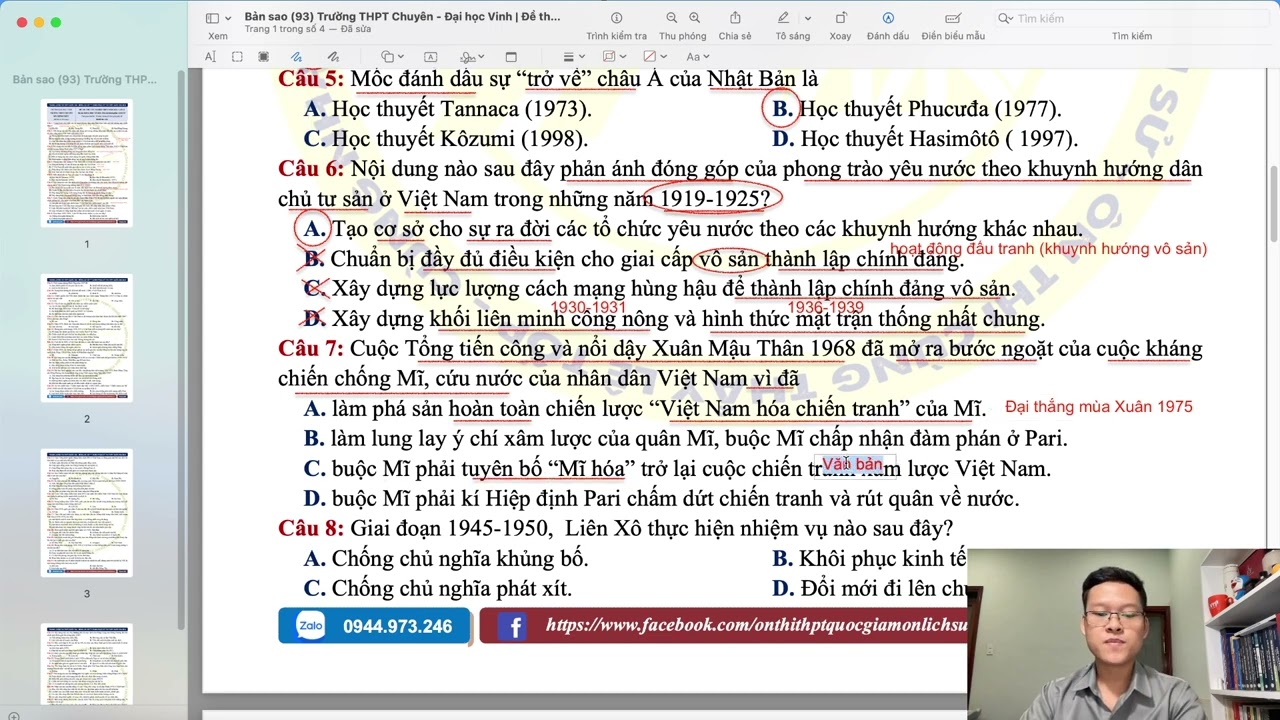Open the Trình kiểm tra inspector
Viewport: 1280px width, 720px height.
(x=616, y=18)
